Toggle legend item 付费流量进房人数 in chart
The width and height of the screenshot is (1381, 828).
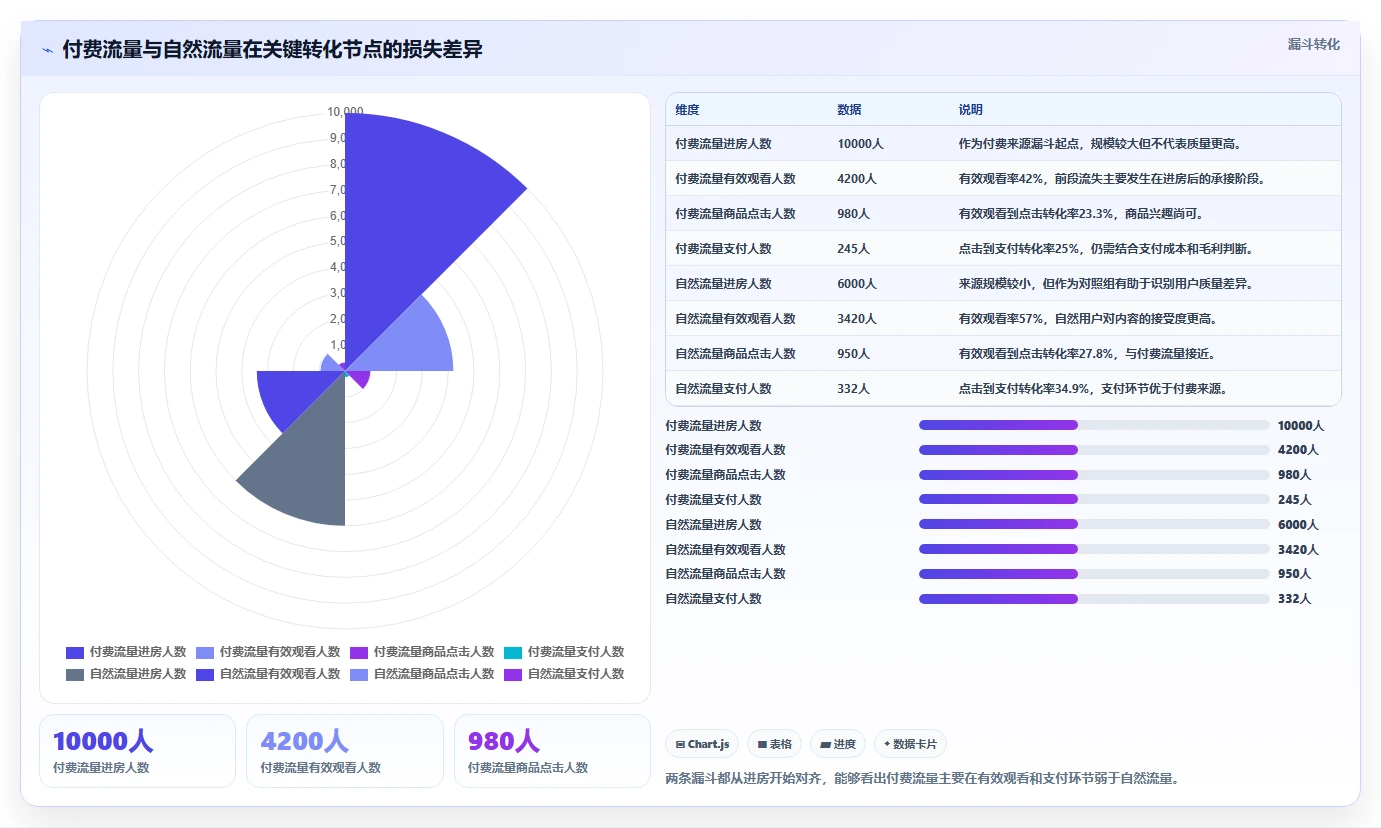tap(126, 652)
